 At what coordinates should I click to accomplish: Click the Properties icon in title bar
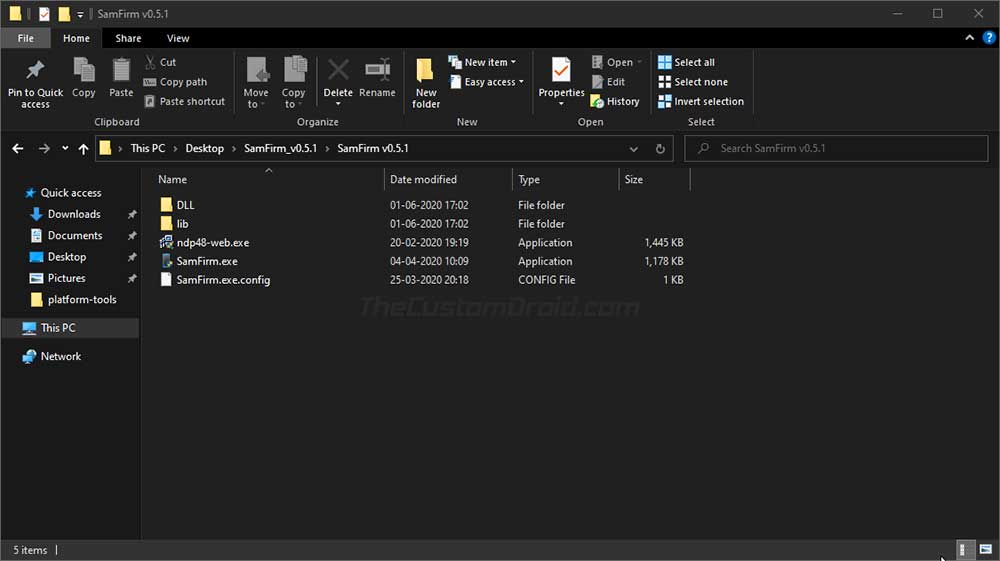pos(44,13)
